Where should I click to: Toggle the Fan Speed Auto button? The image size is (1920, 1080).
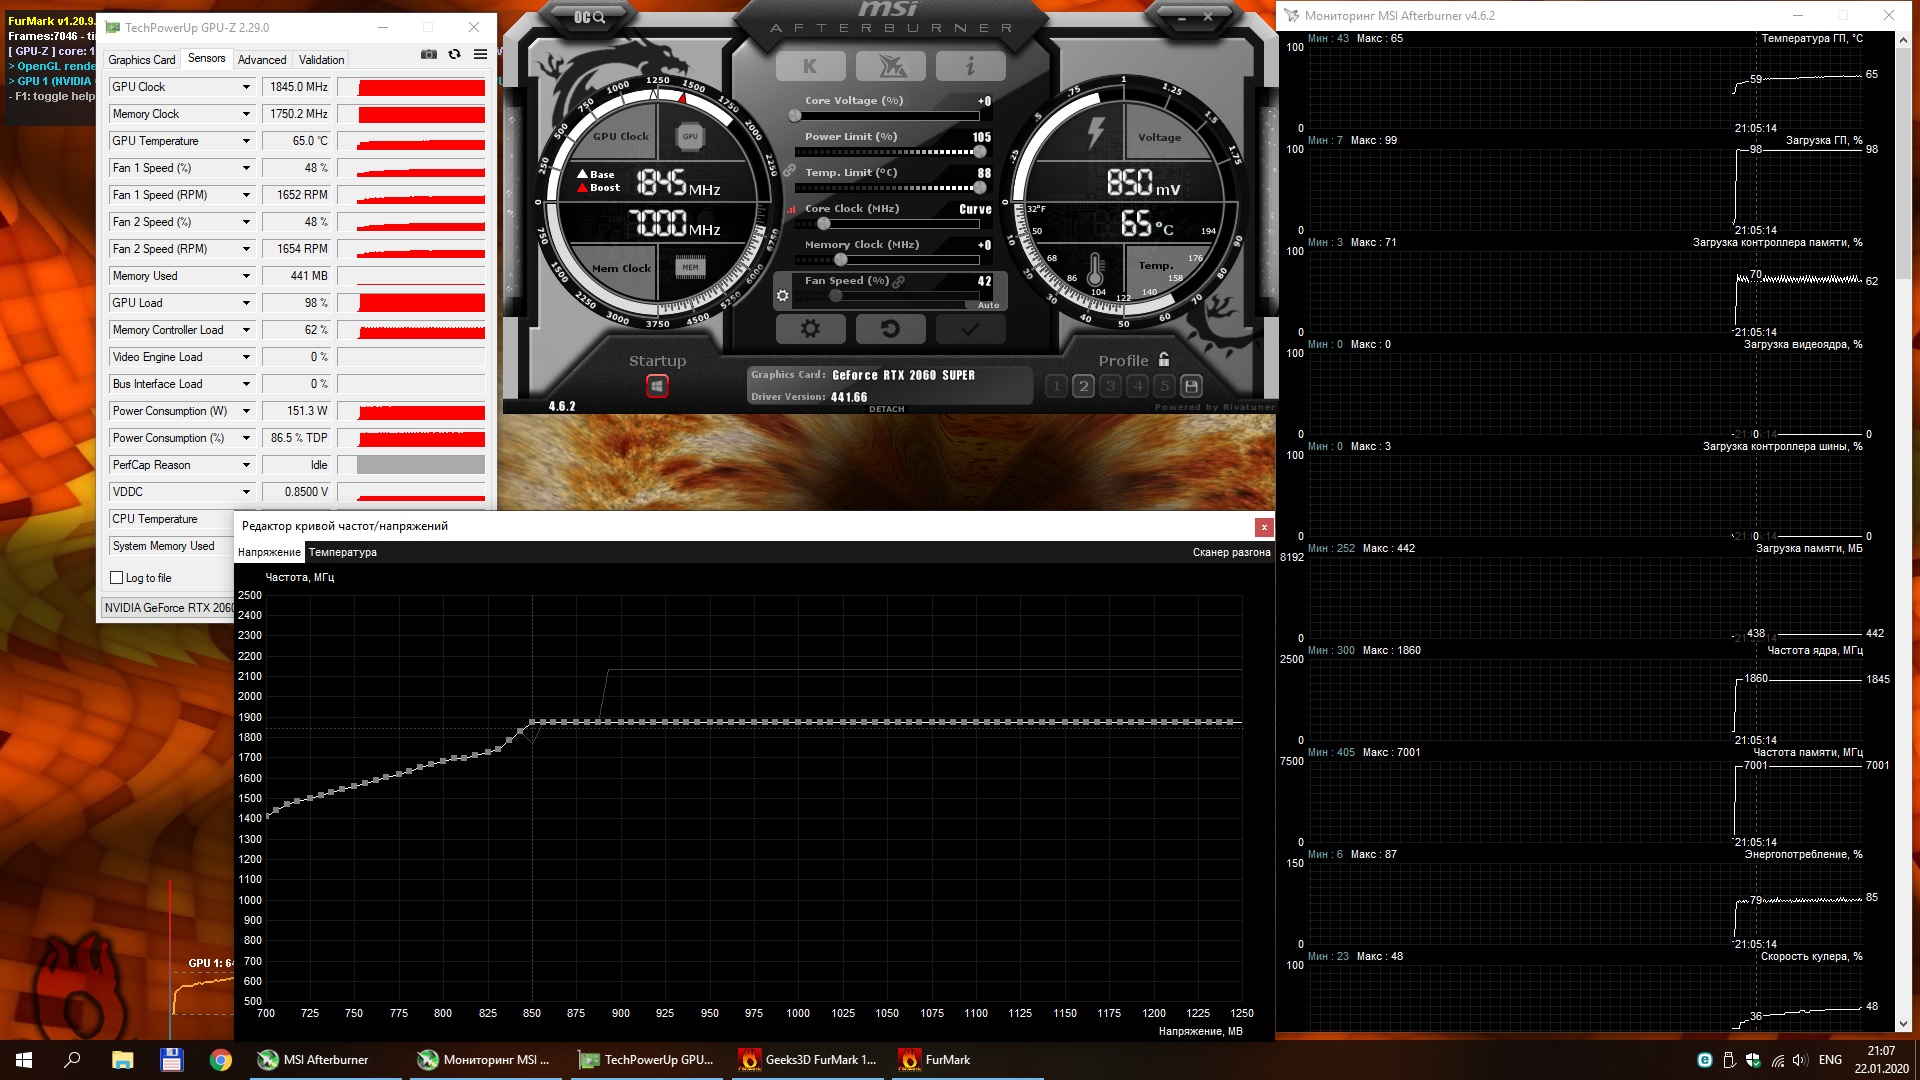(x=988, y=305)
